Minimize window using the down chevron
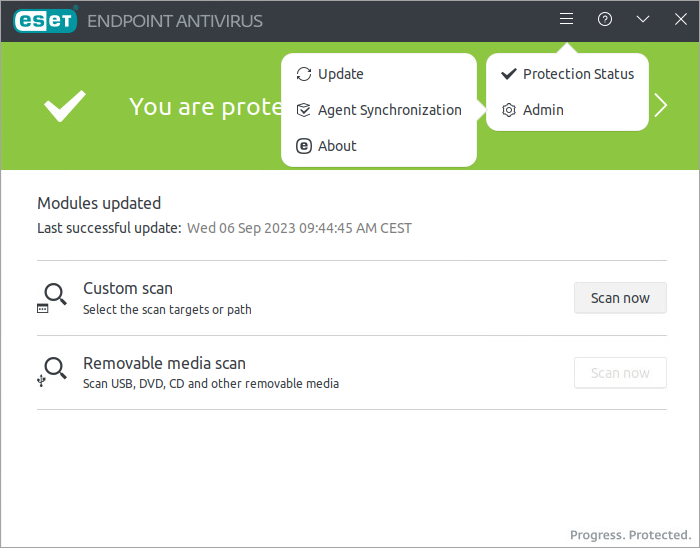Screen dimensions: 700x548 pyautogui.click(x=643, y=19)
